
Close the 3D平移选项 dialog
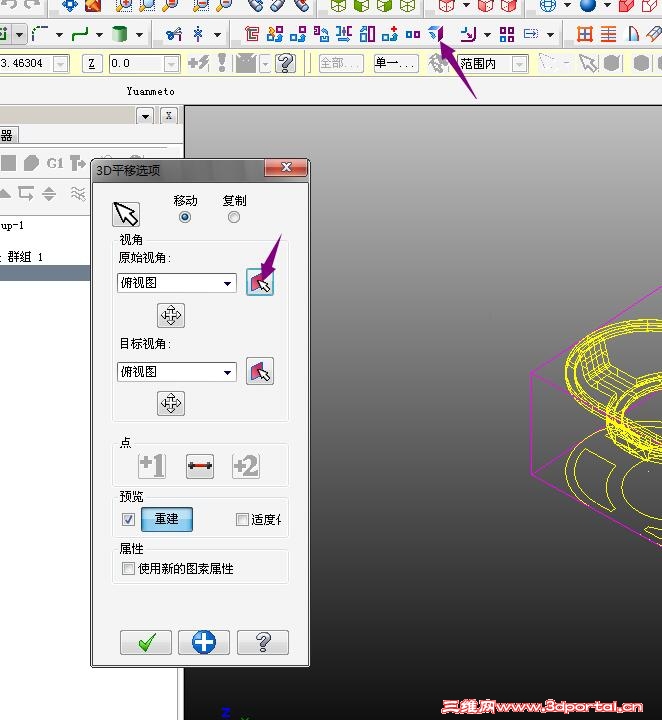click(x=286, y=167)
